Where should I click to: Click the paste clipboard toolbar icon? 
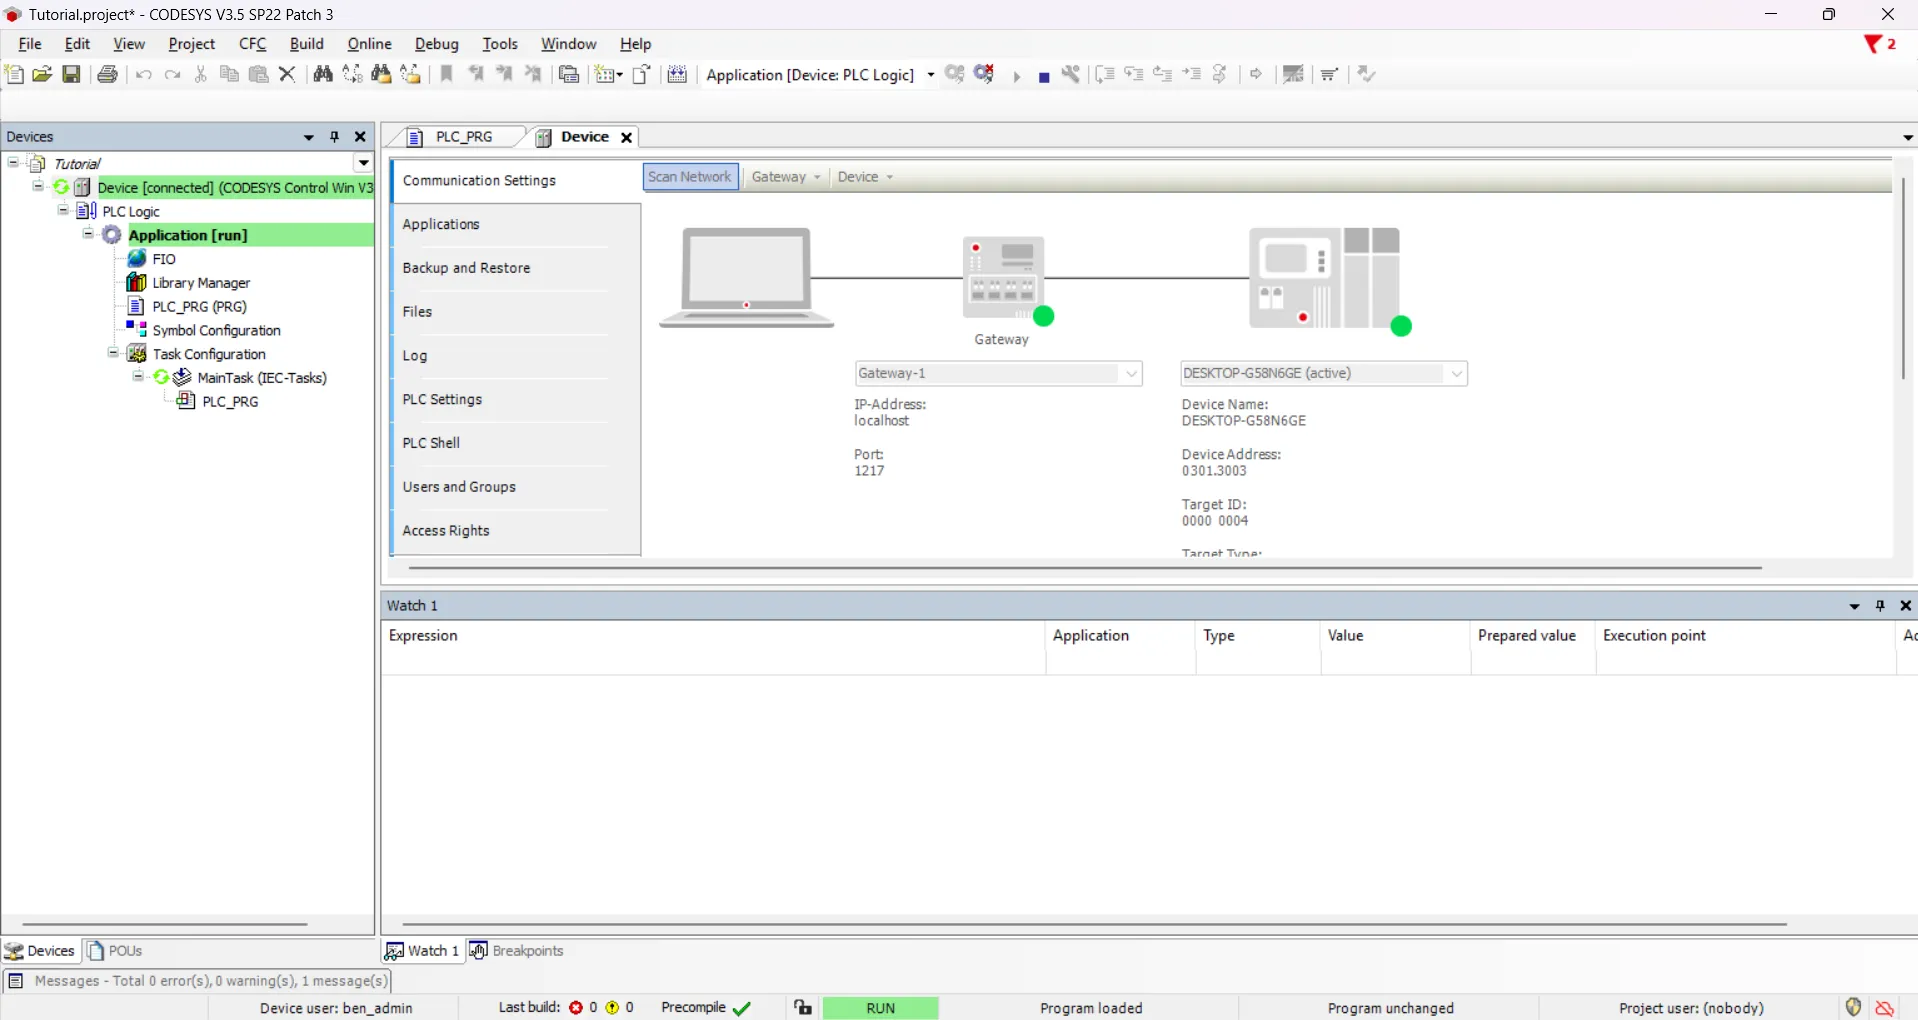point(259,74)
